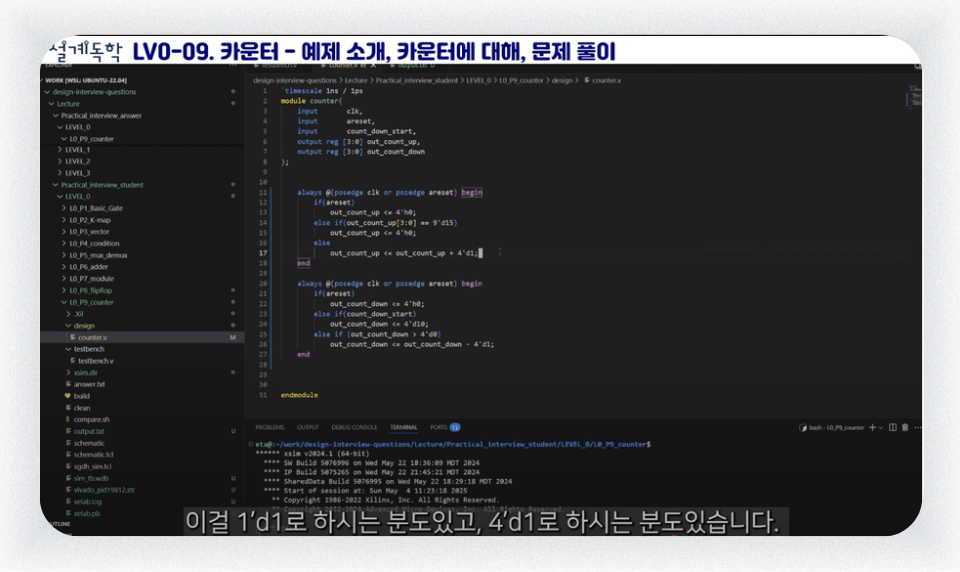Click the answer.txt file icon
The height and width of the screenshot is (572, 960).
point(68,384)
